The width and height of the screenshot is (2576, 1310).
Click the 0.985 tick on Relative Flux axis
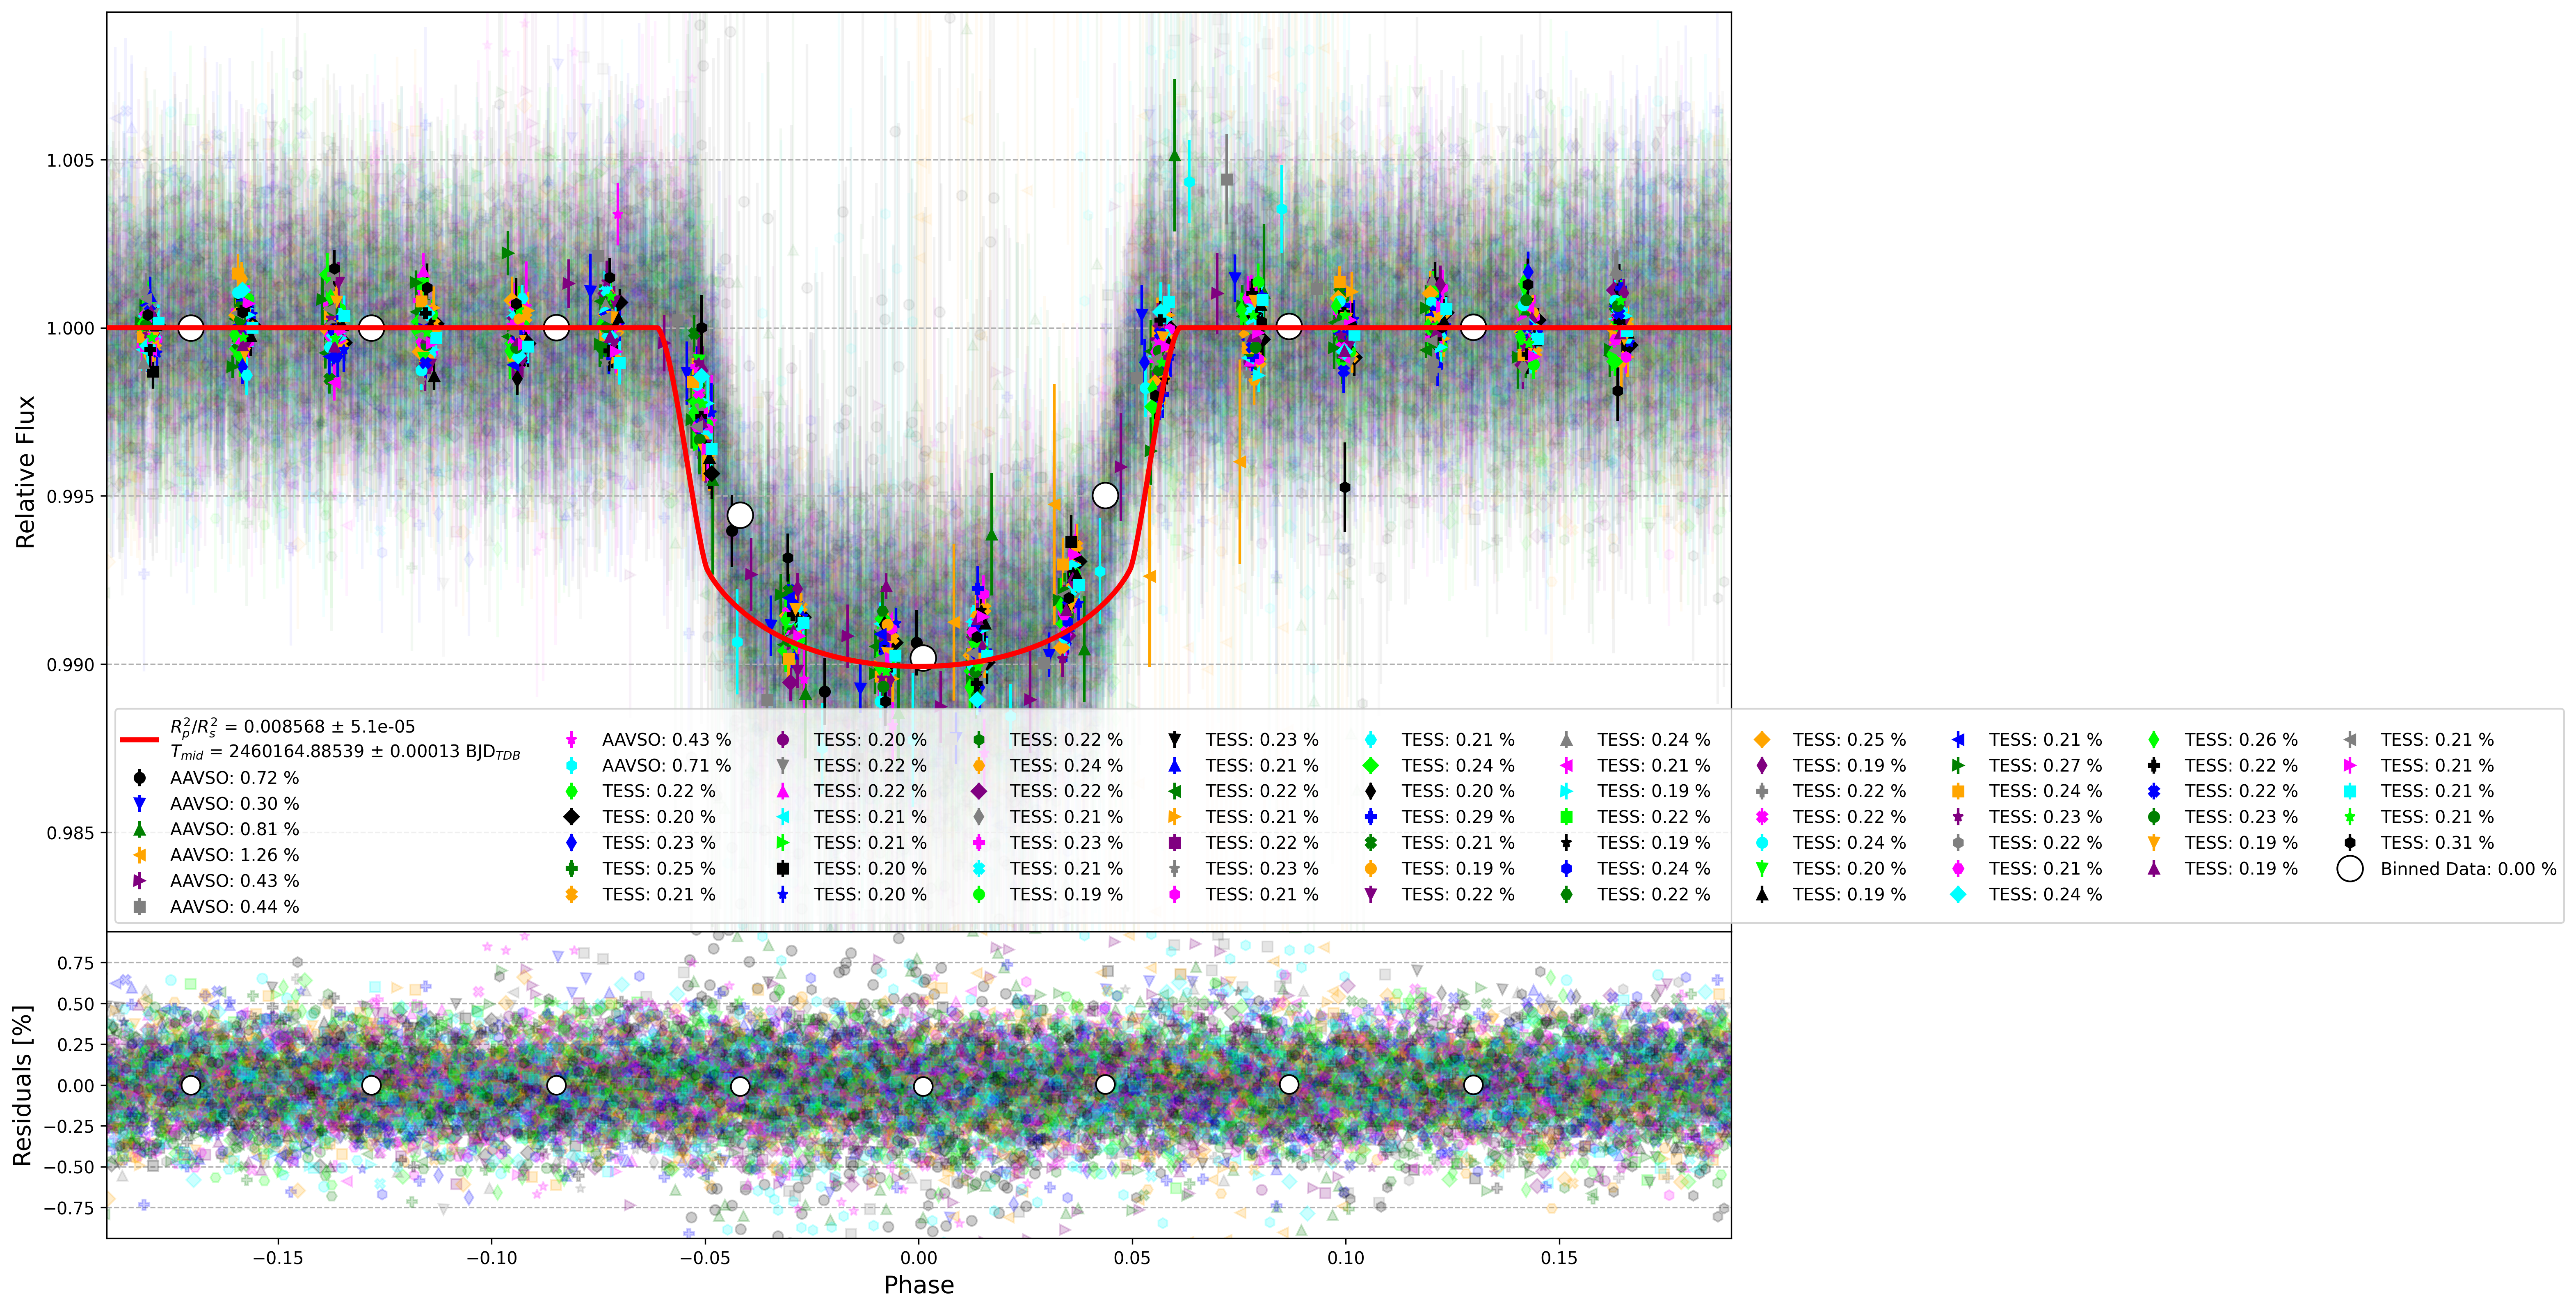[70, 833]
